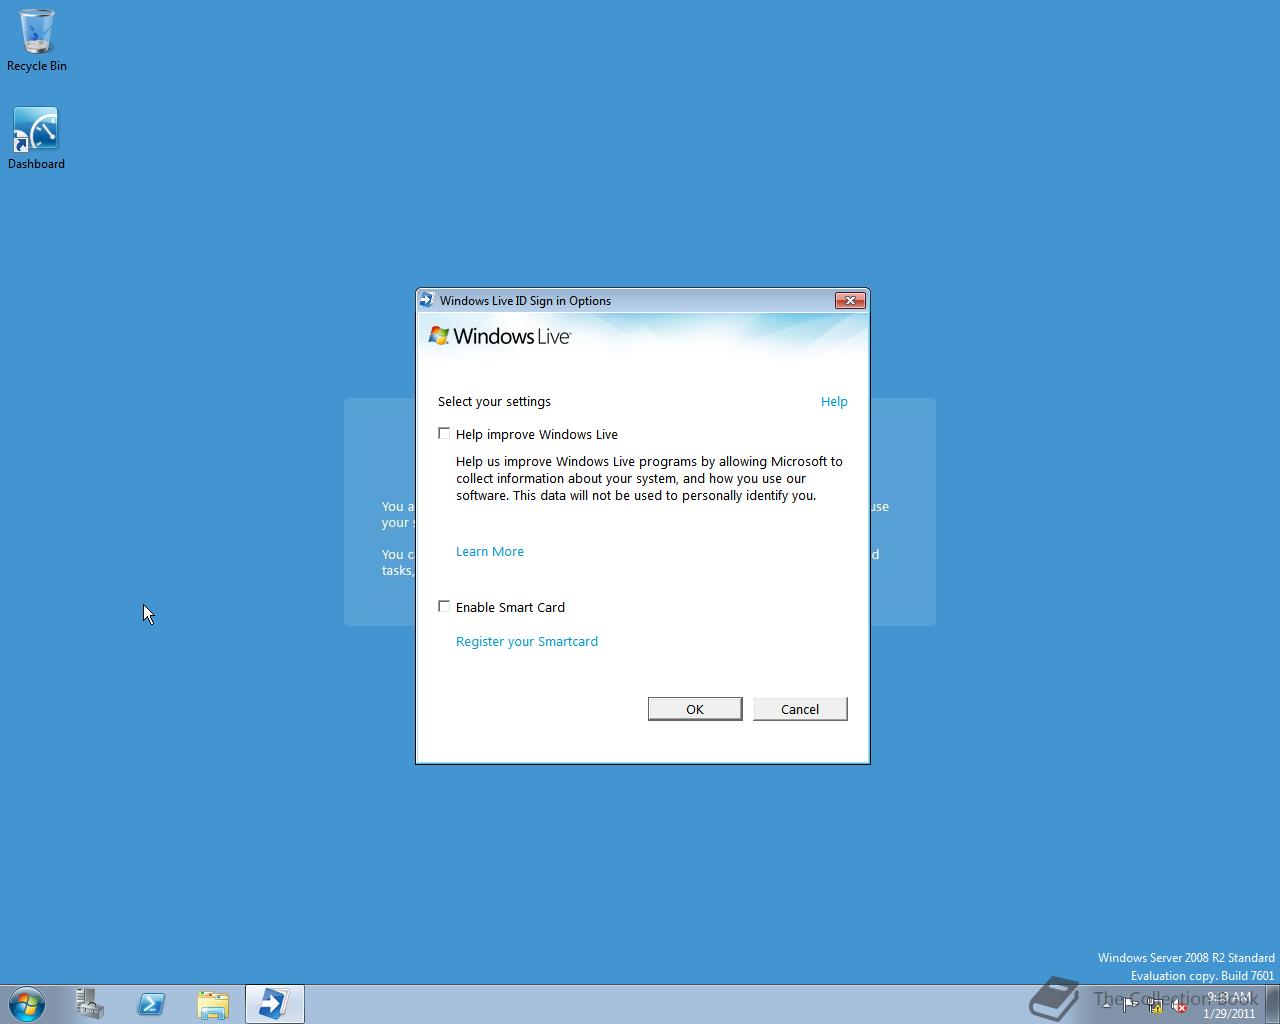
Task: Select the active connector taskbar button
Action: point(274,1004)
